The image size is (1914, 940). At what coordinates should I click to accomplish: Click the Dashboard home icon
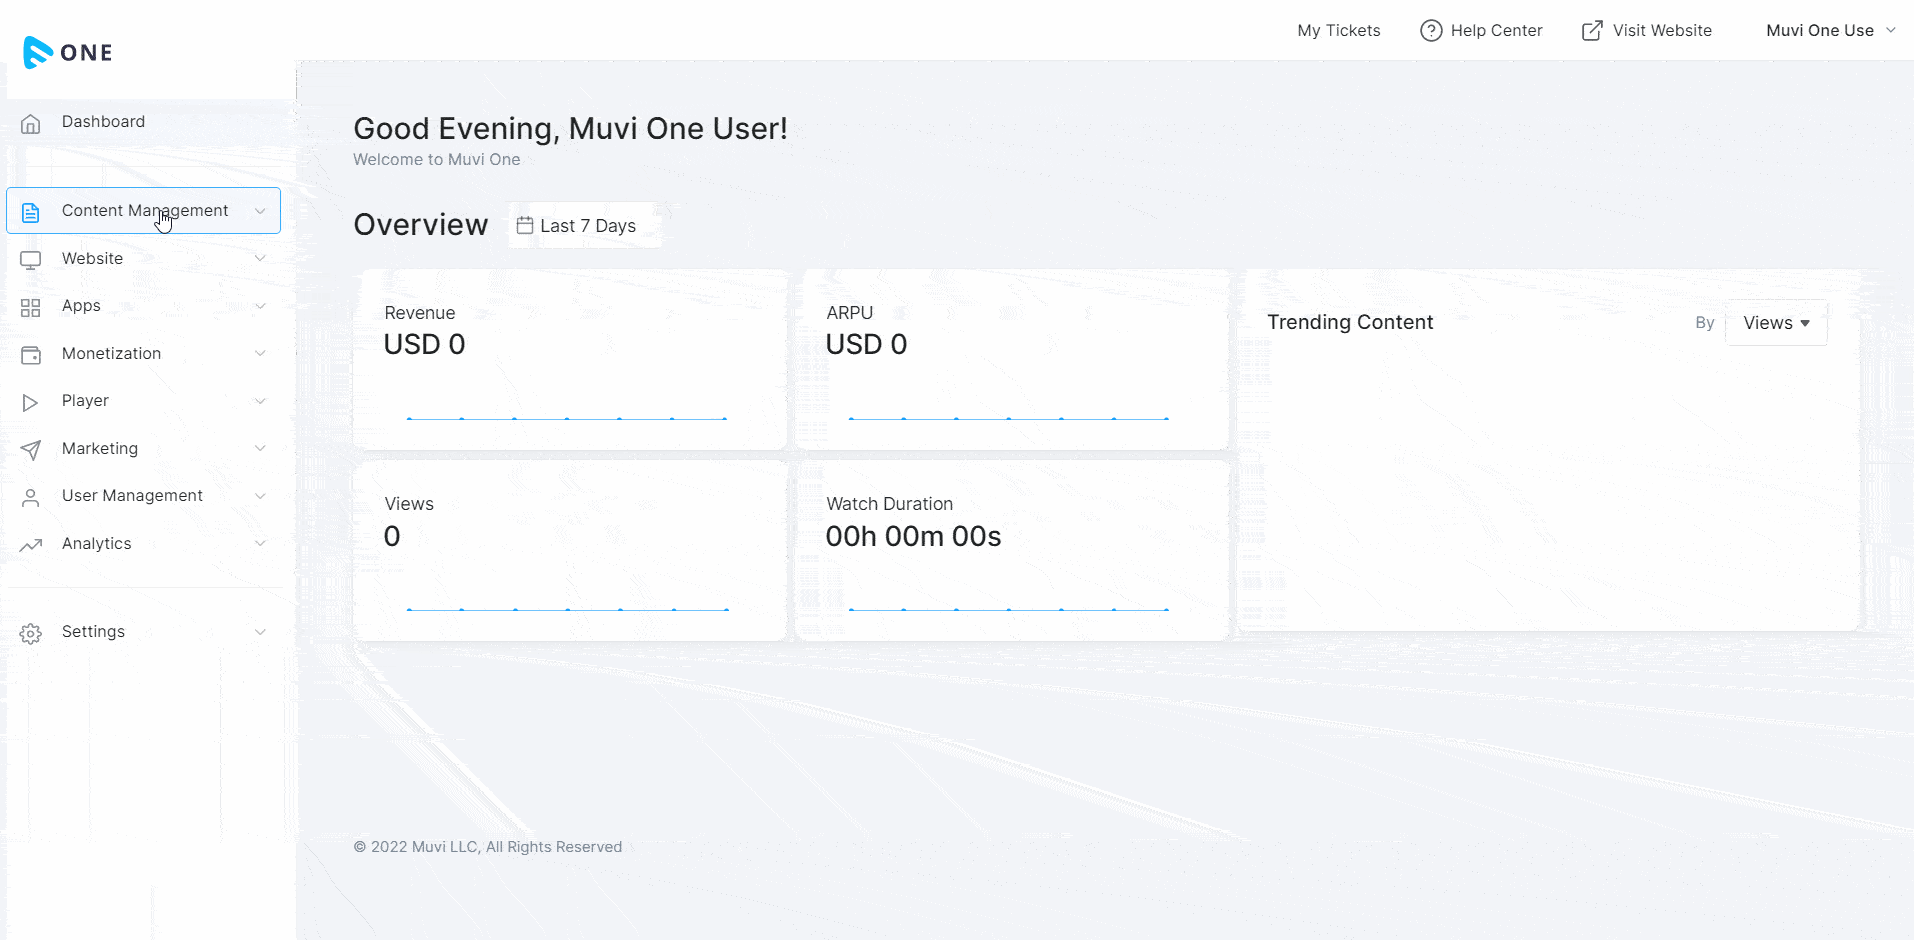(x=31, y=123)
